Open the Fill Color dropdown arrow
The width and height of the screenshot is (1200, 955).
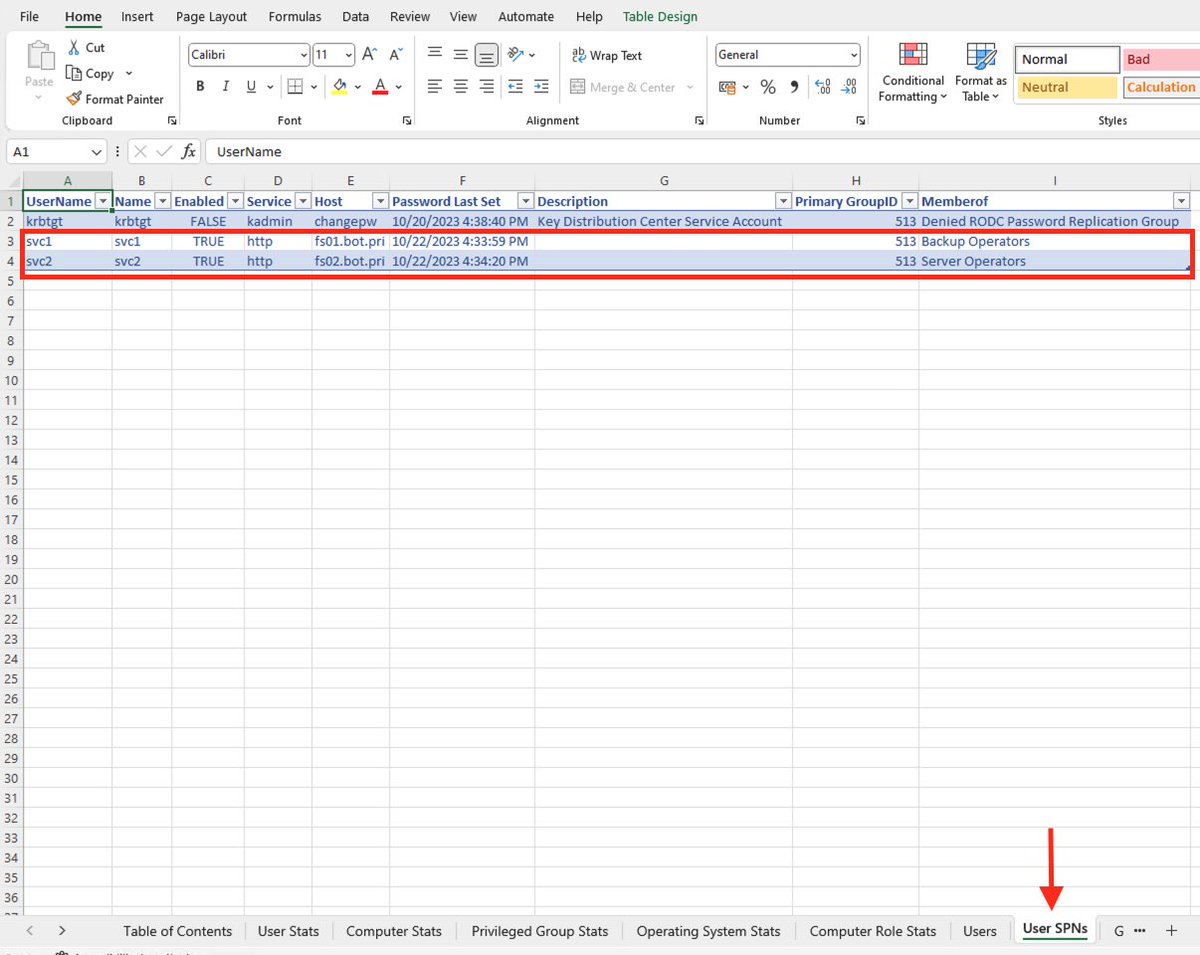pos(358,87)
